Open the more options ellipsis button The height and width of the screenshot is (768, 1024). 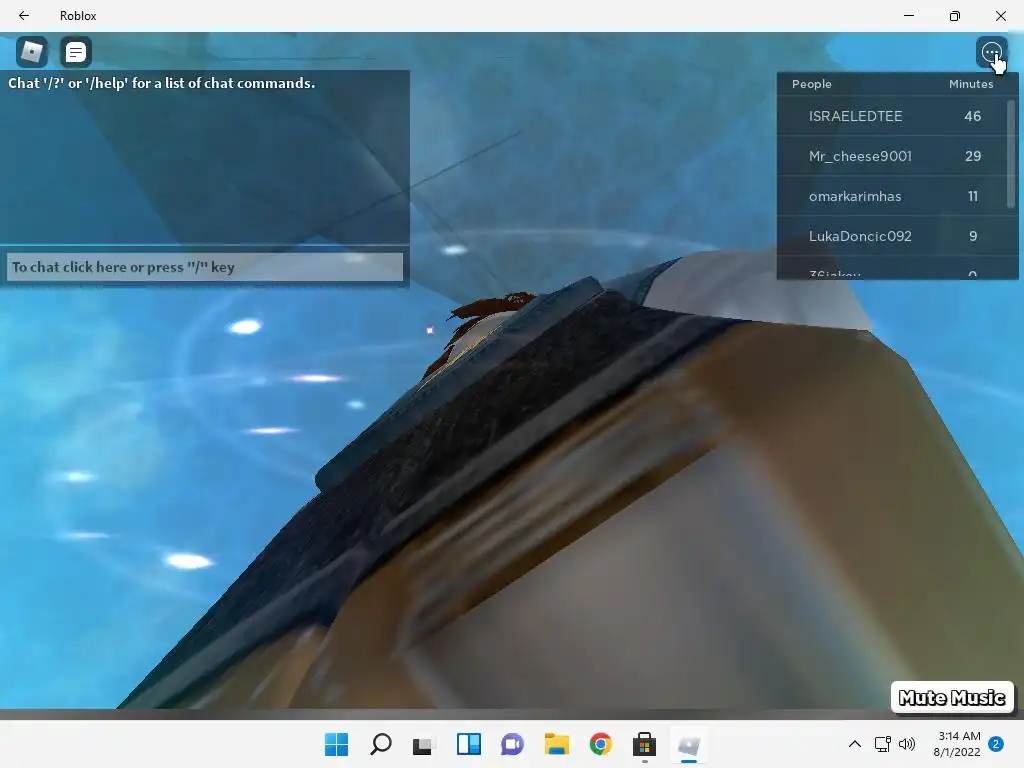click(991, 52)
